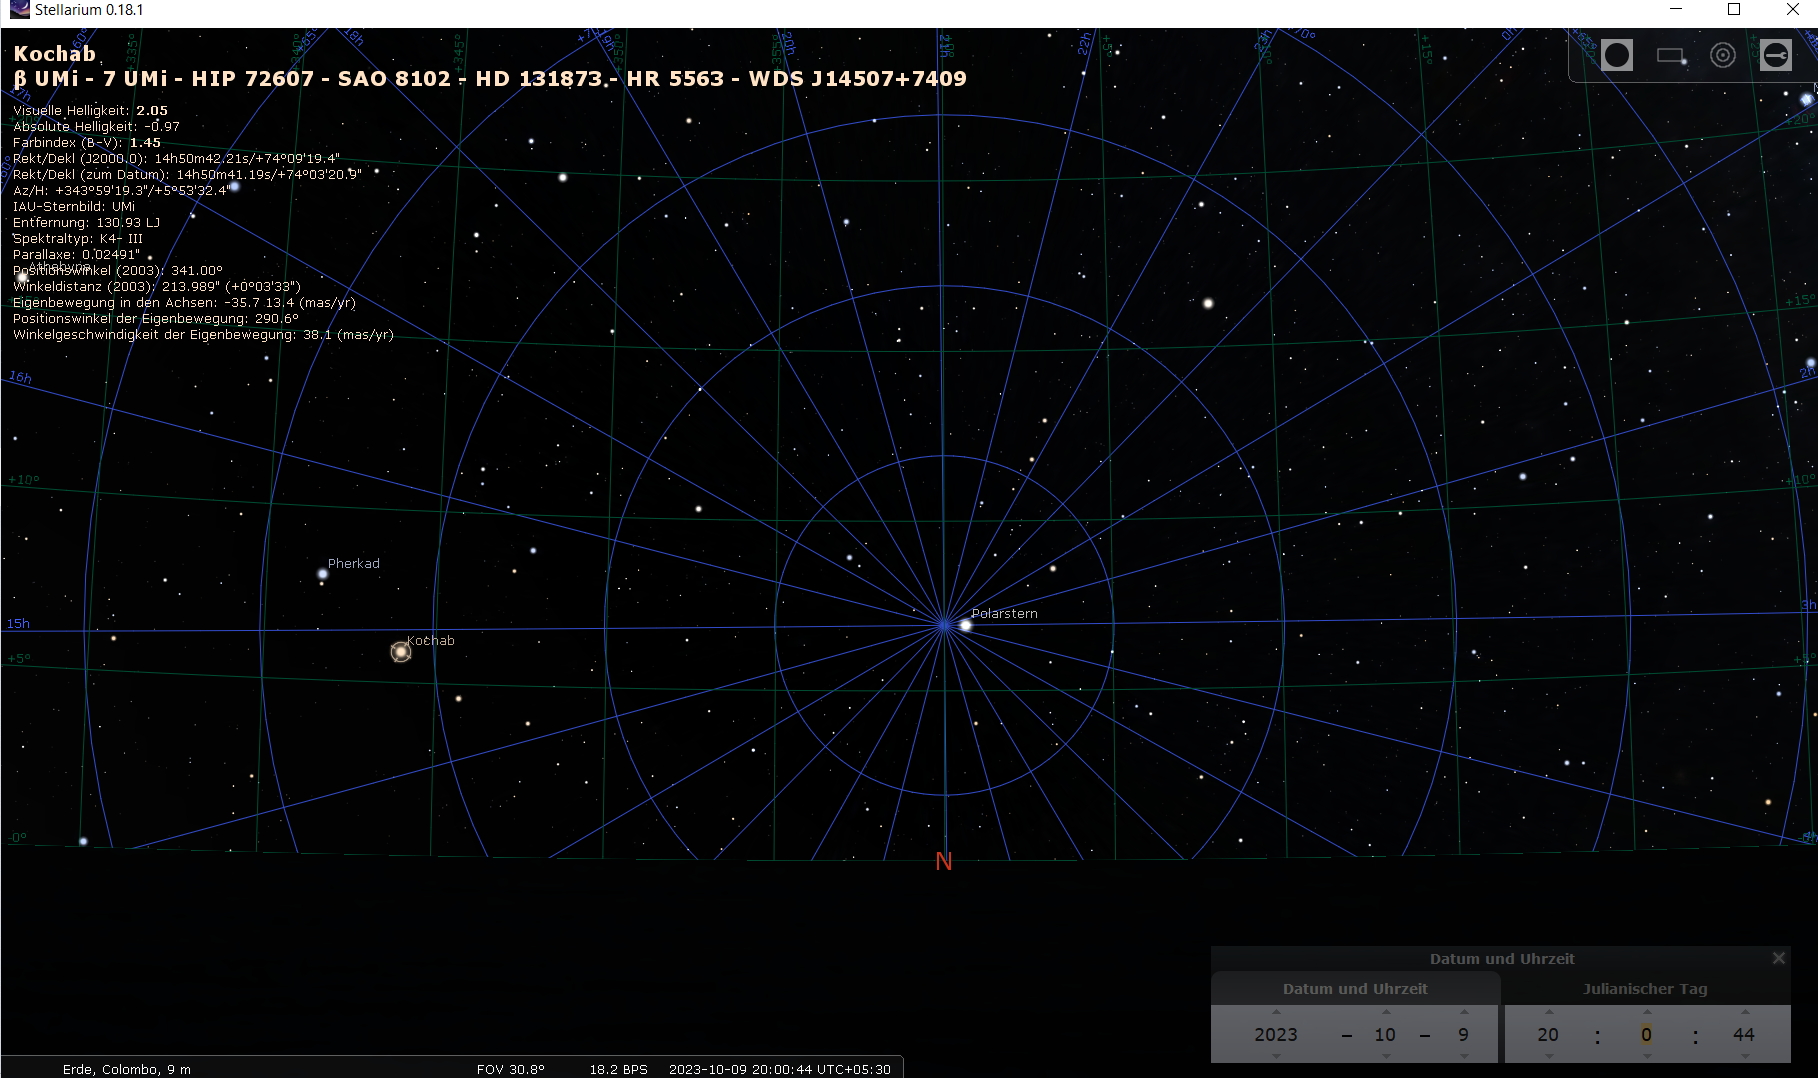The image size is (1818, 1078).
Task: Click the FOV 30.8° status text
Action: click(511, 1069)
